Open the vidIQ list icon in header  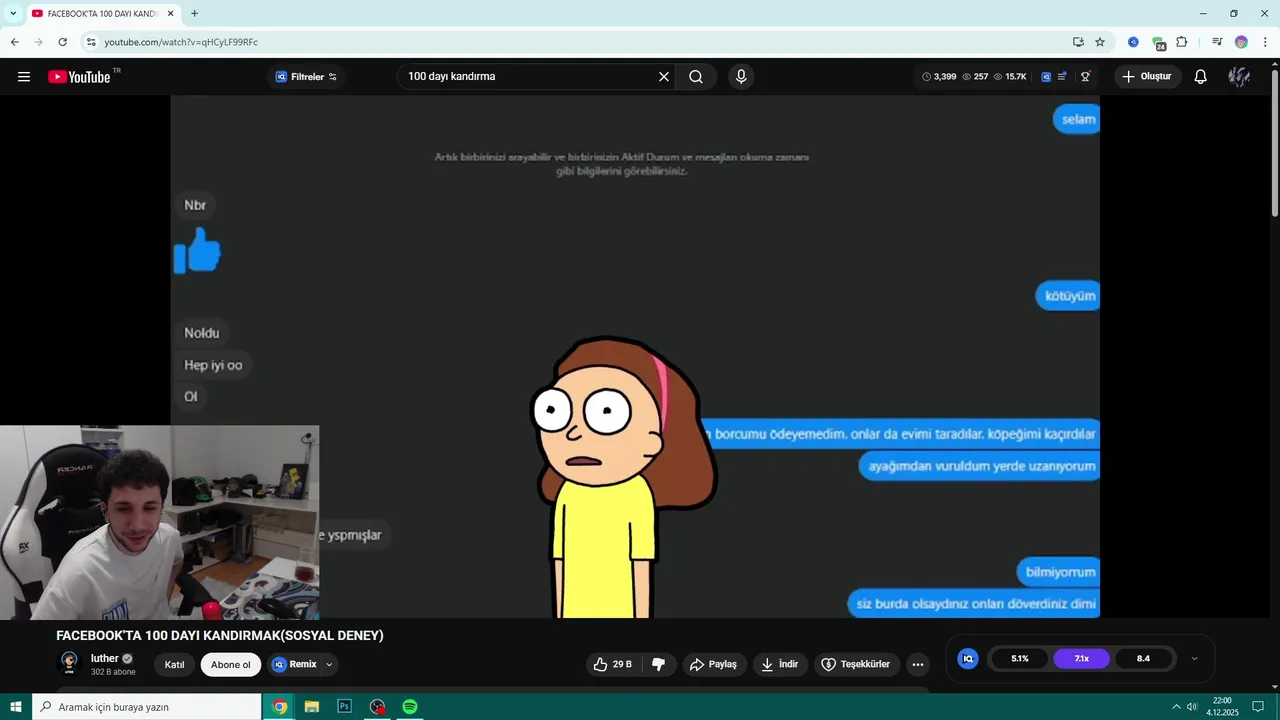(x=1062, y=77)
